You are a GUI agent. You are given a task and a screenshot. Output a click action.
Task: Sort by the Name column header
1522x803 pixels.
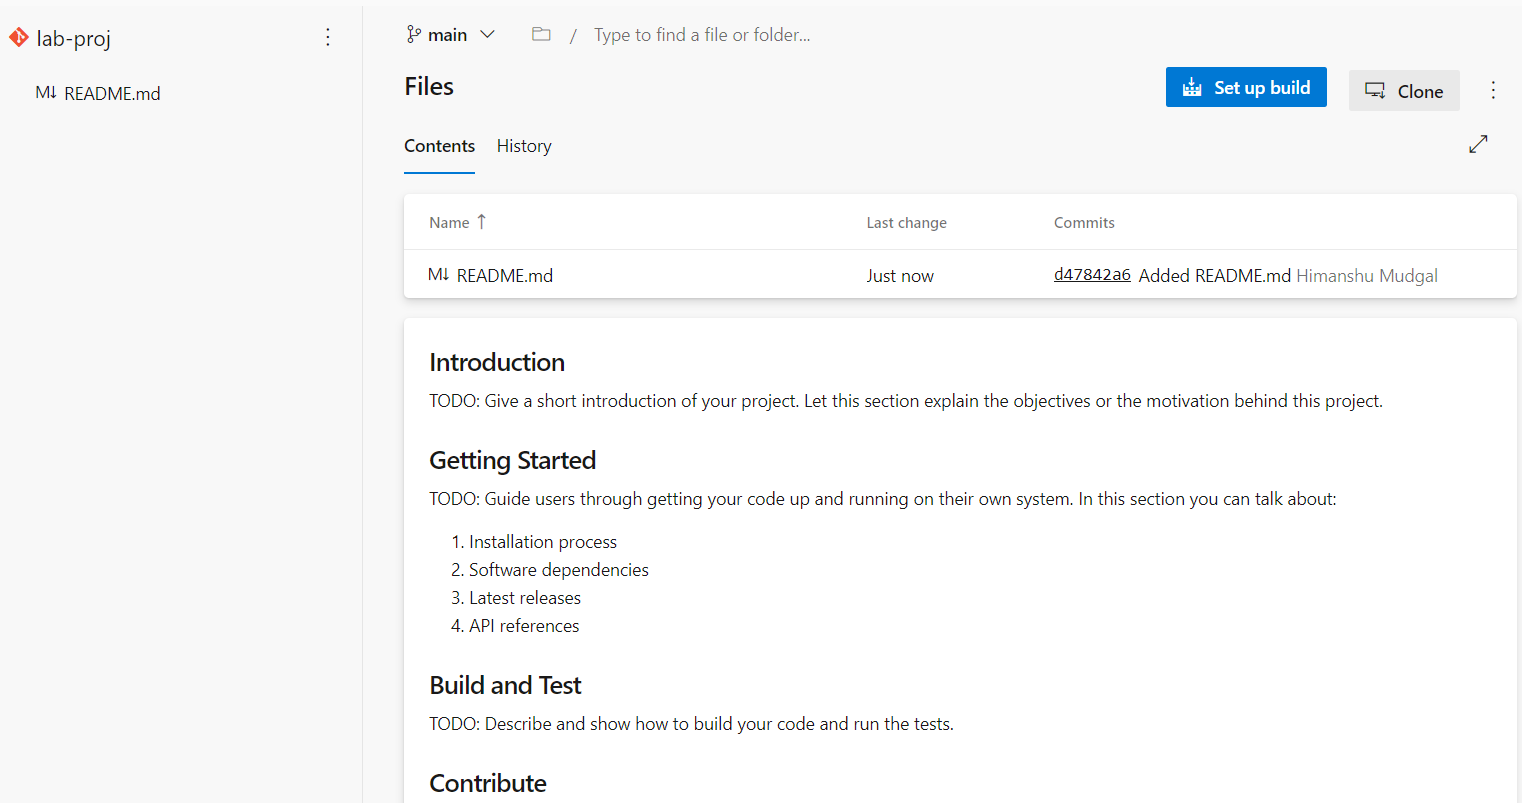coord(449,223)
